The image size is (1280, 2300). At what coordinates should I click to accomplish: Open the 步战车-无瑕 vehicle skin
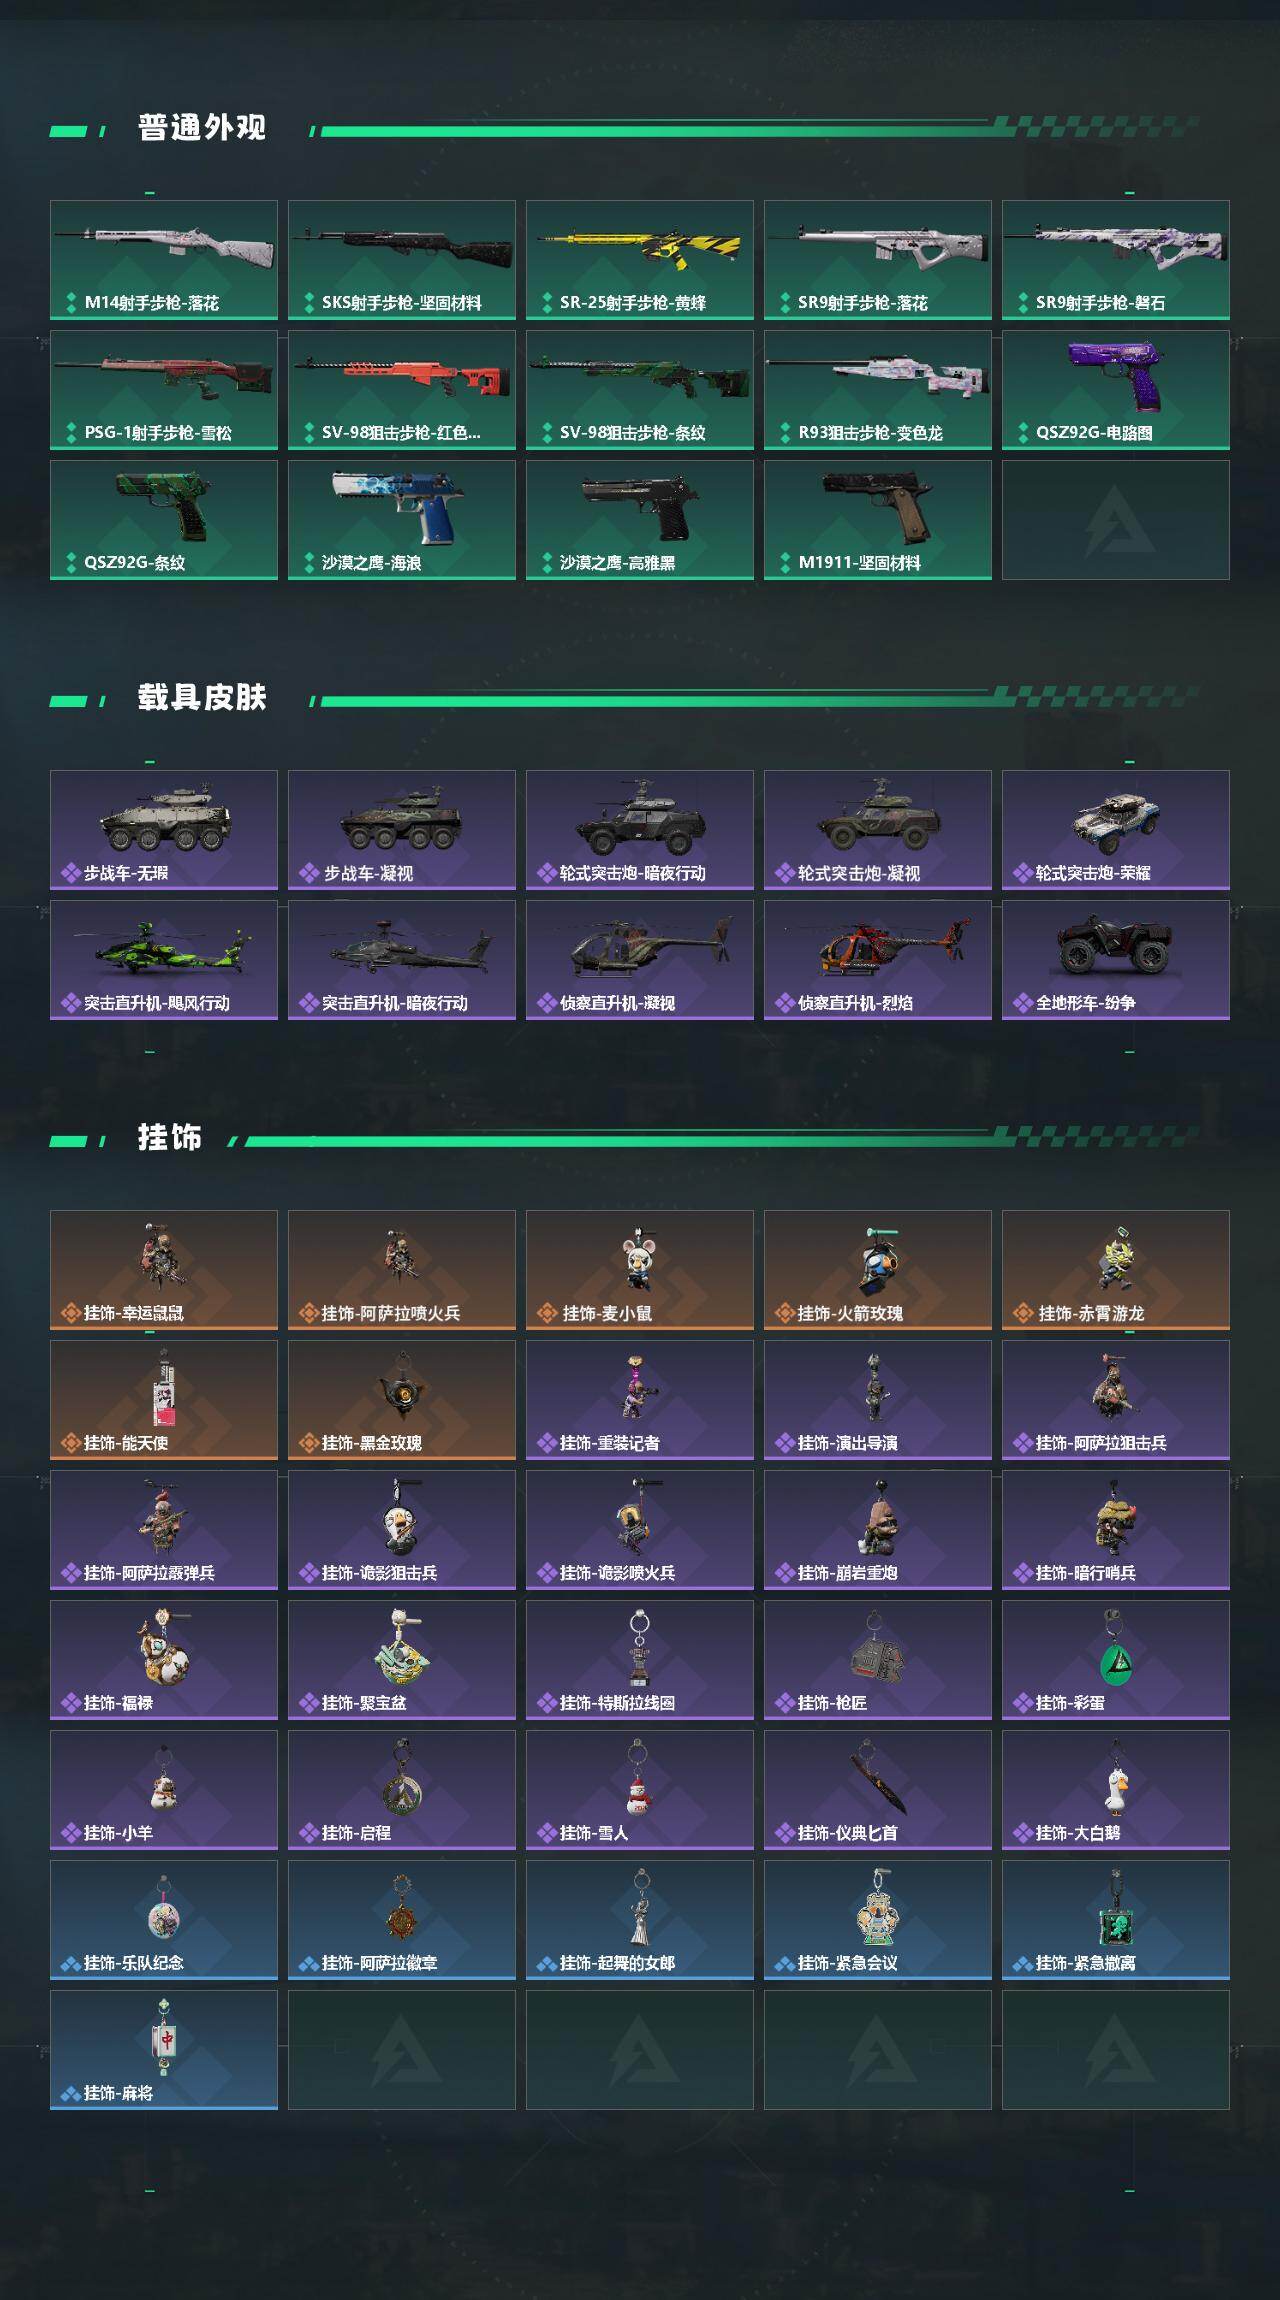(164, 830)
